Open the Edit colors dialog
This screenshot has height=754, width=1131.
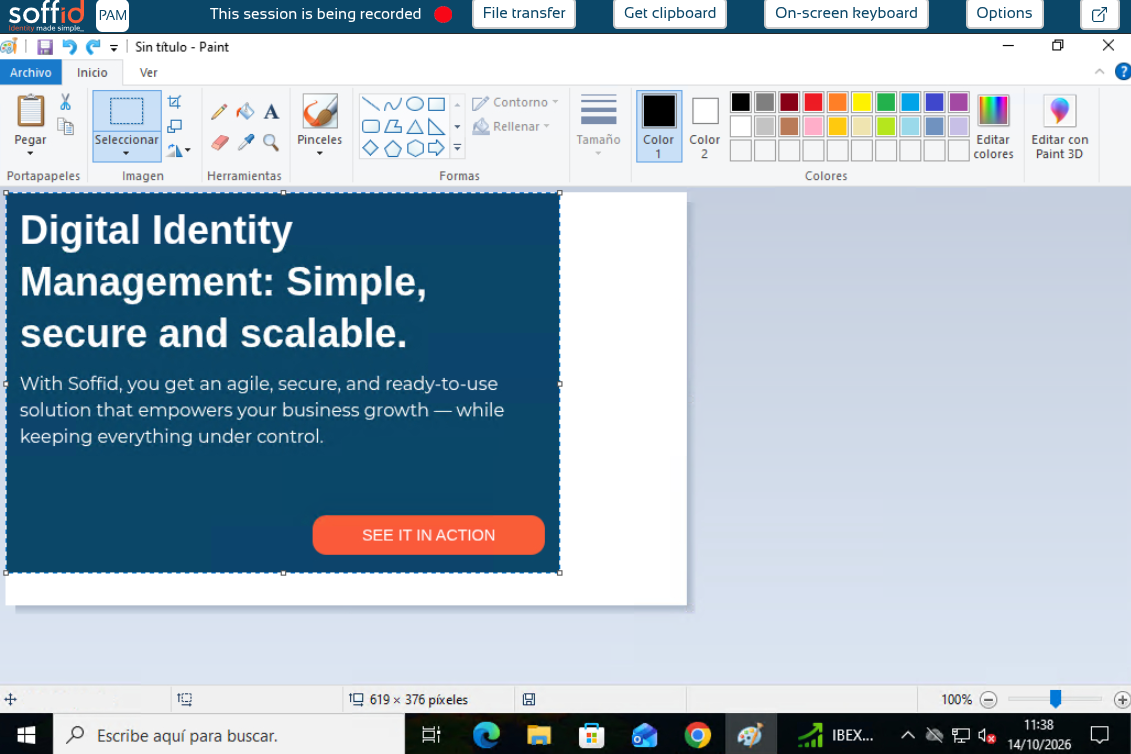993,126
